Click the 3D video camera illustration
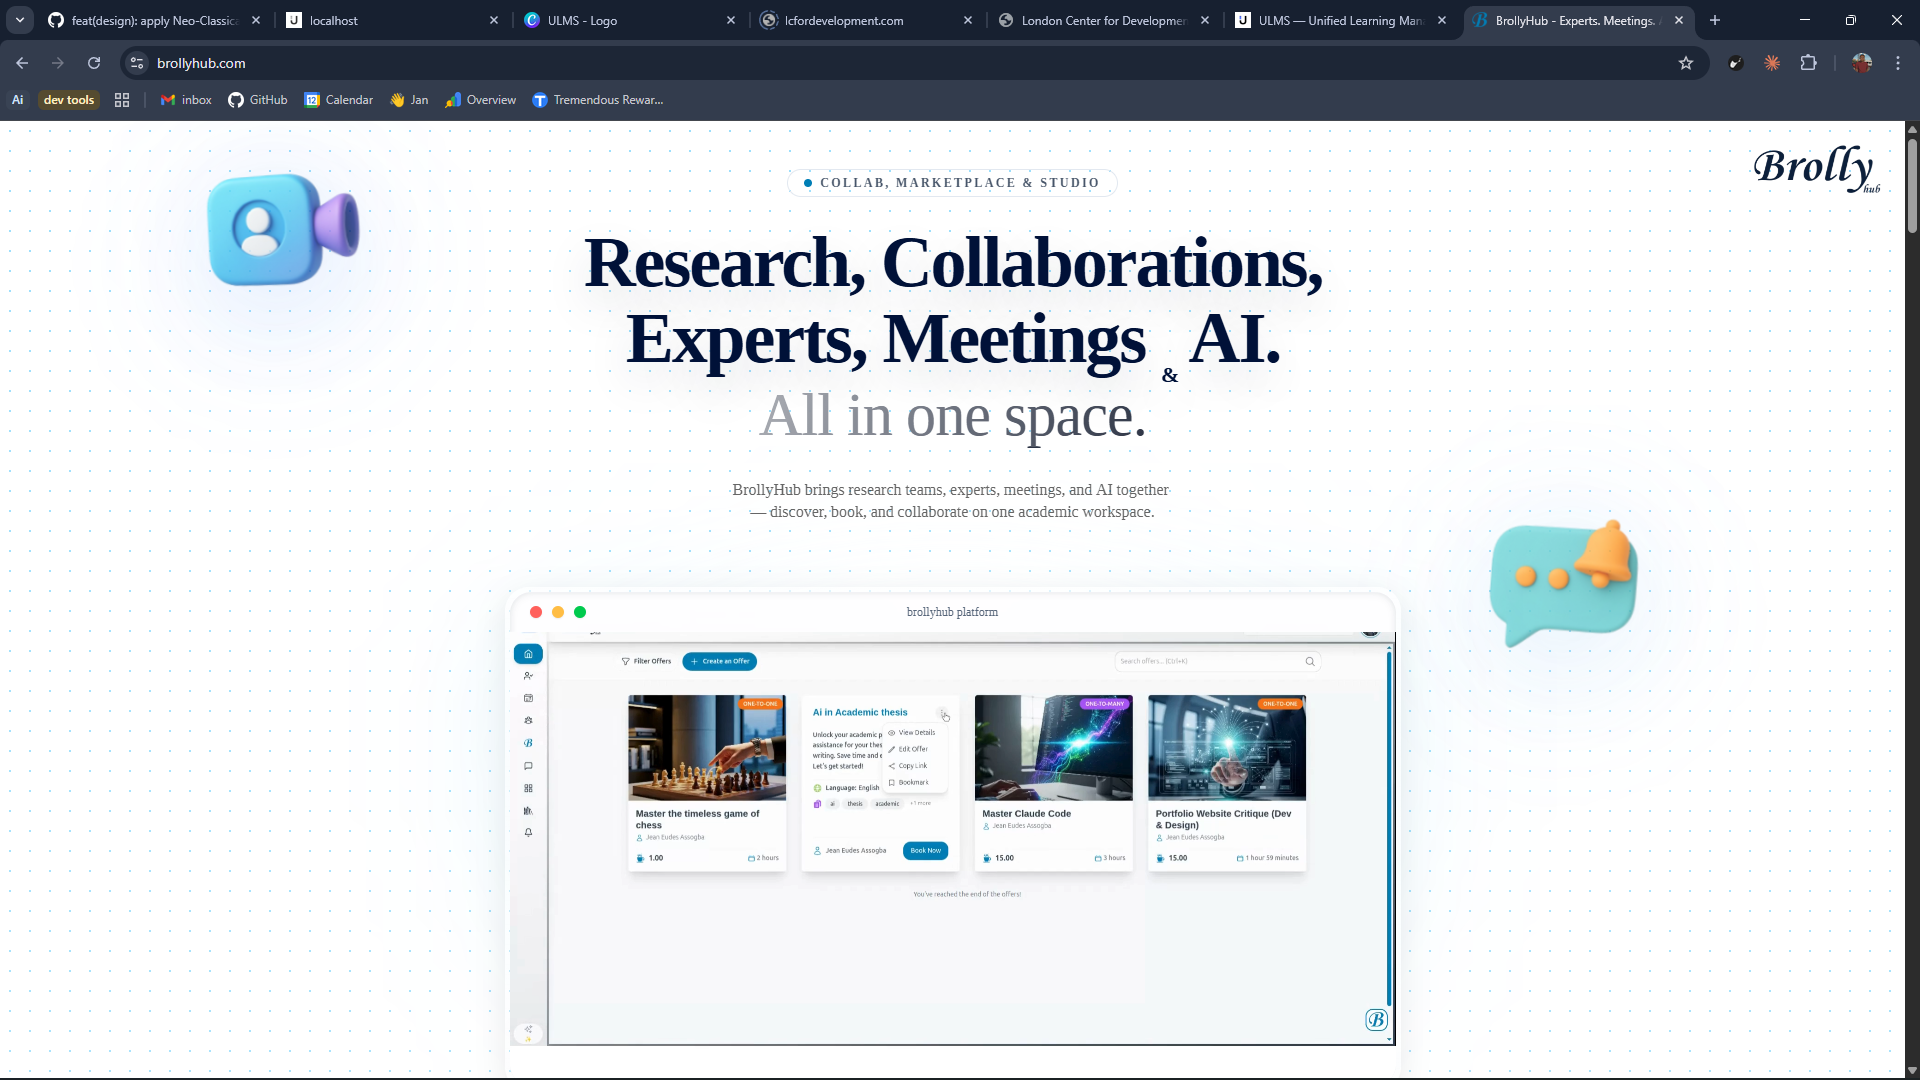This screenshot has height=1080, width=1920. [283, 229]
